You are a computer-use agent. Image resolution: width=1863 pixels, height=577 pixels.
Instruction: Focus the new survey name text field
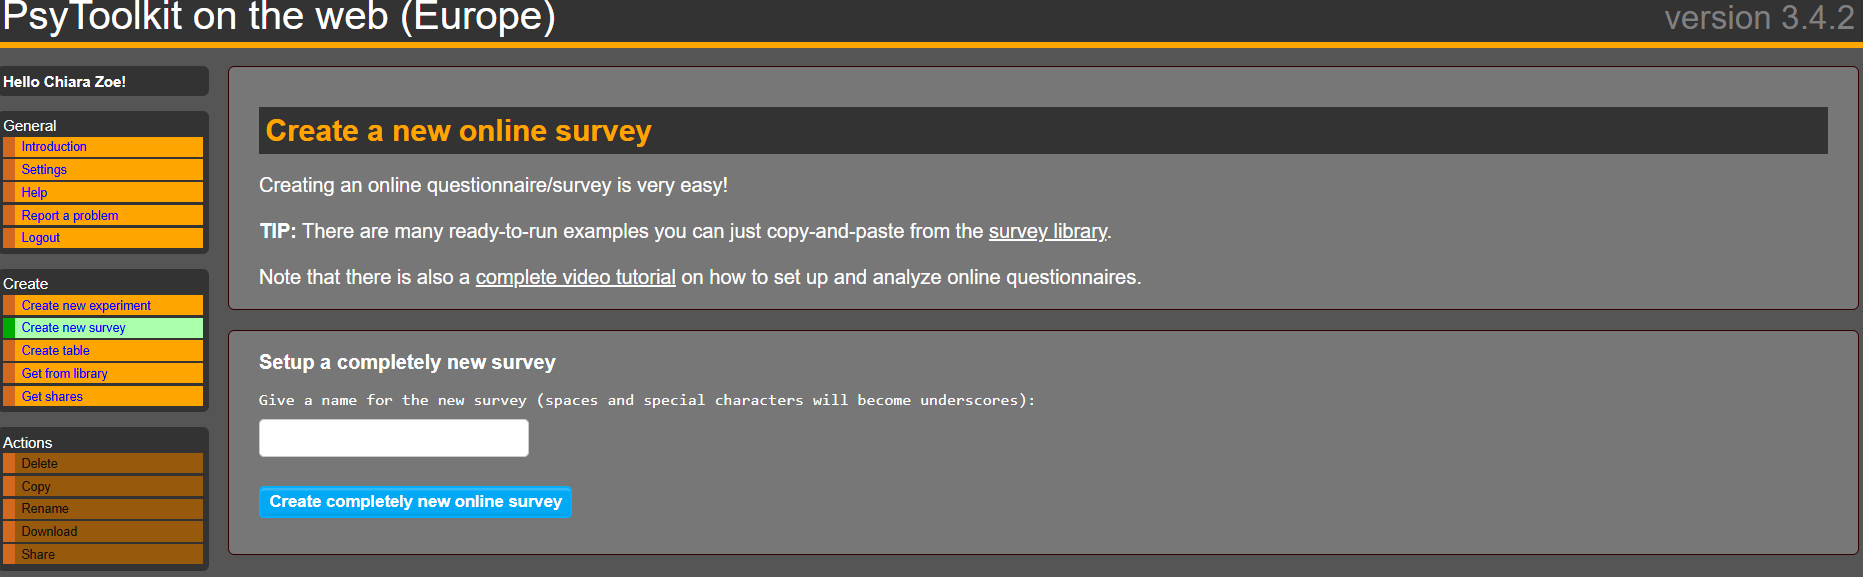(x=393, y=438)
